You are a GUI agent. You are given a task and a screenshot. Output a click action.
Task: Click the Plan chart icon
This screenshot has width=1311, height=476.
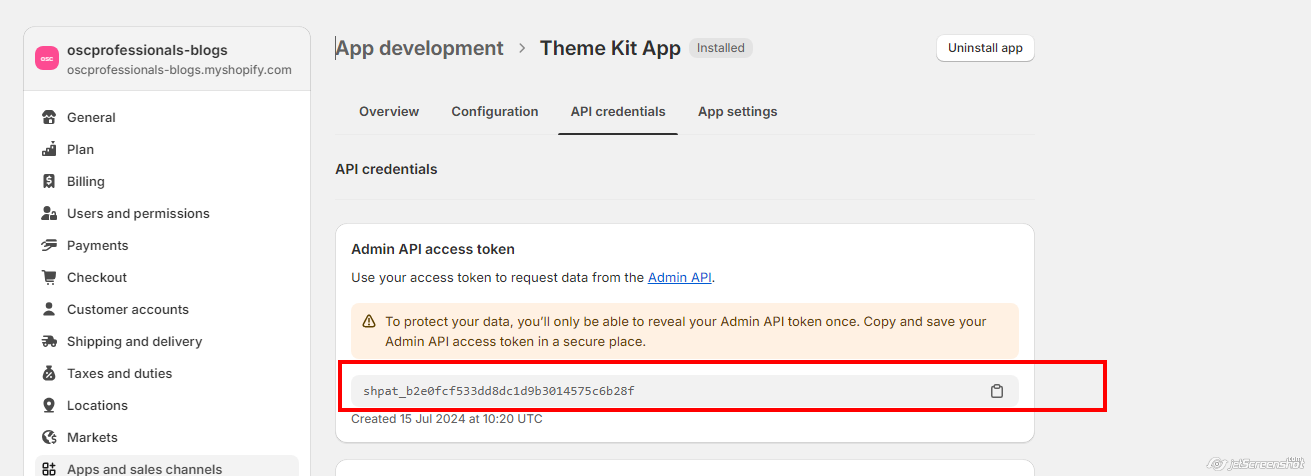coord(49,150)
